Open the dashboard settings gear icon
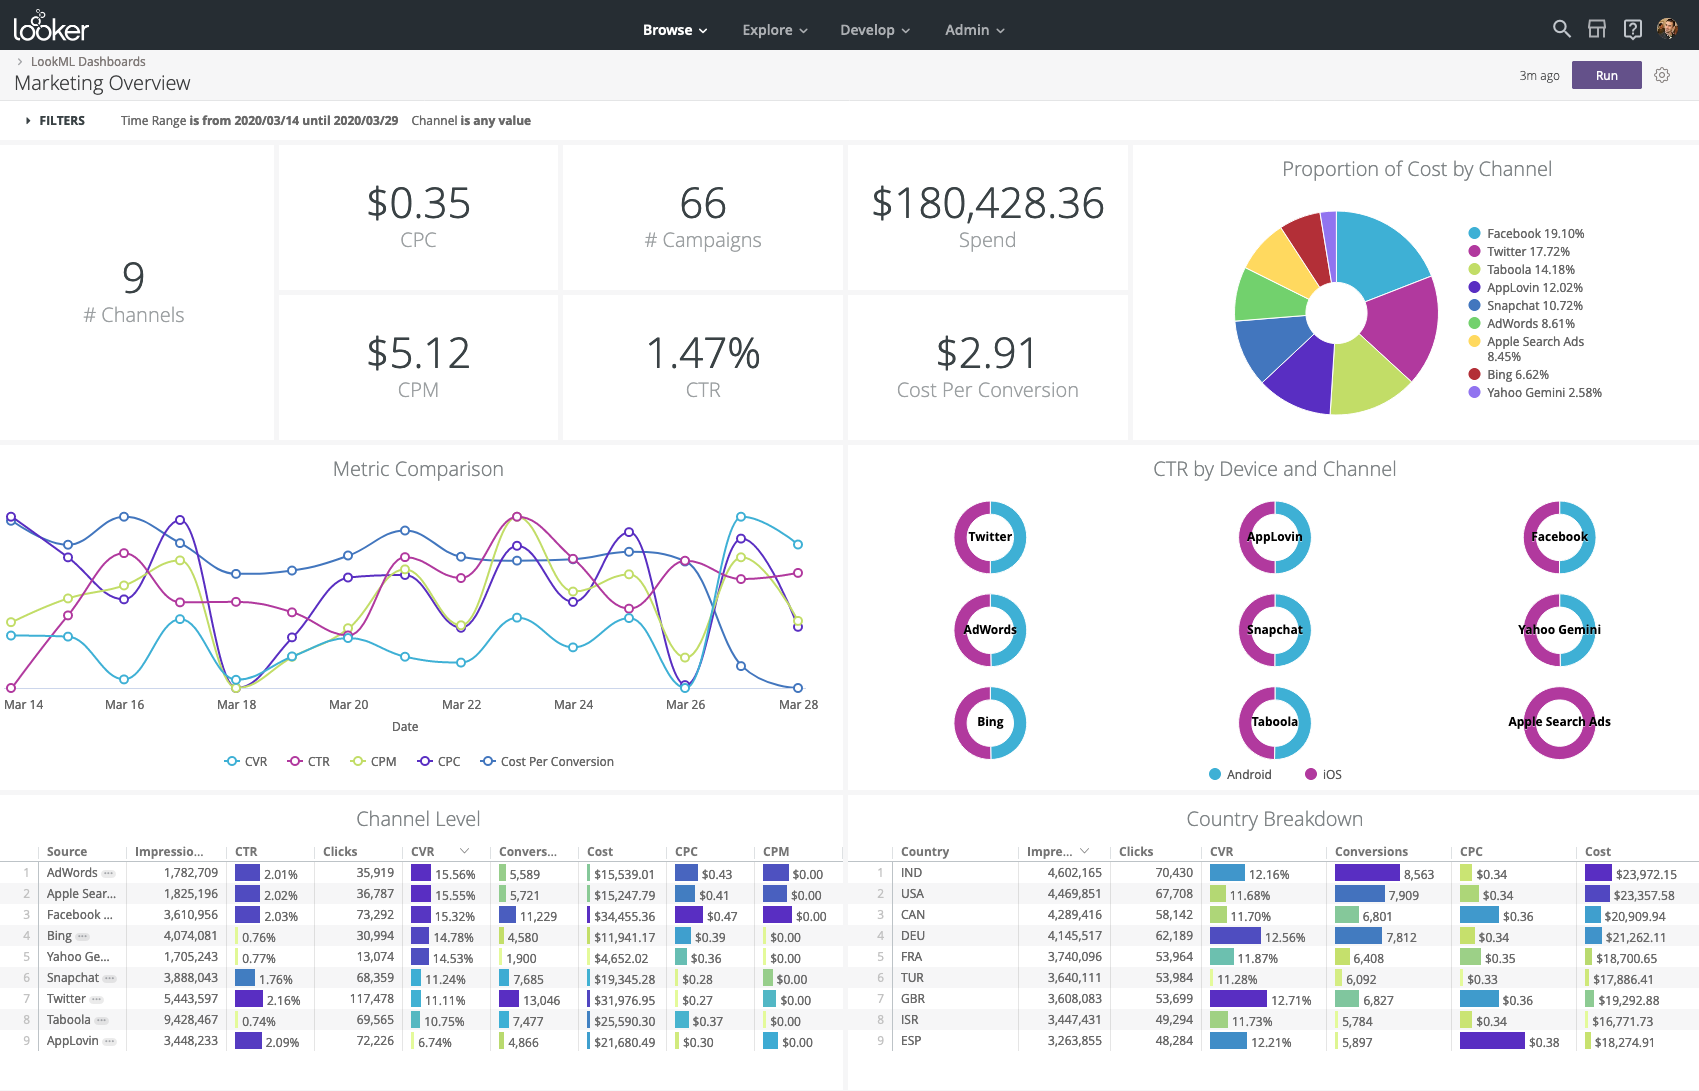 click(1662, 75)
